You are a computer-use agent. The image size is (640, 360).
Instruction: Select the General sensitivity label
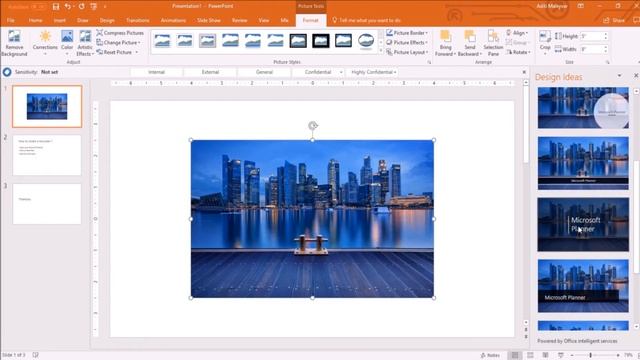pos(264,72)
